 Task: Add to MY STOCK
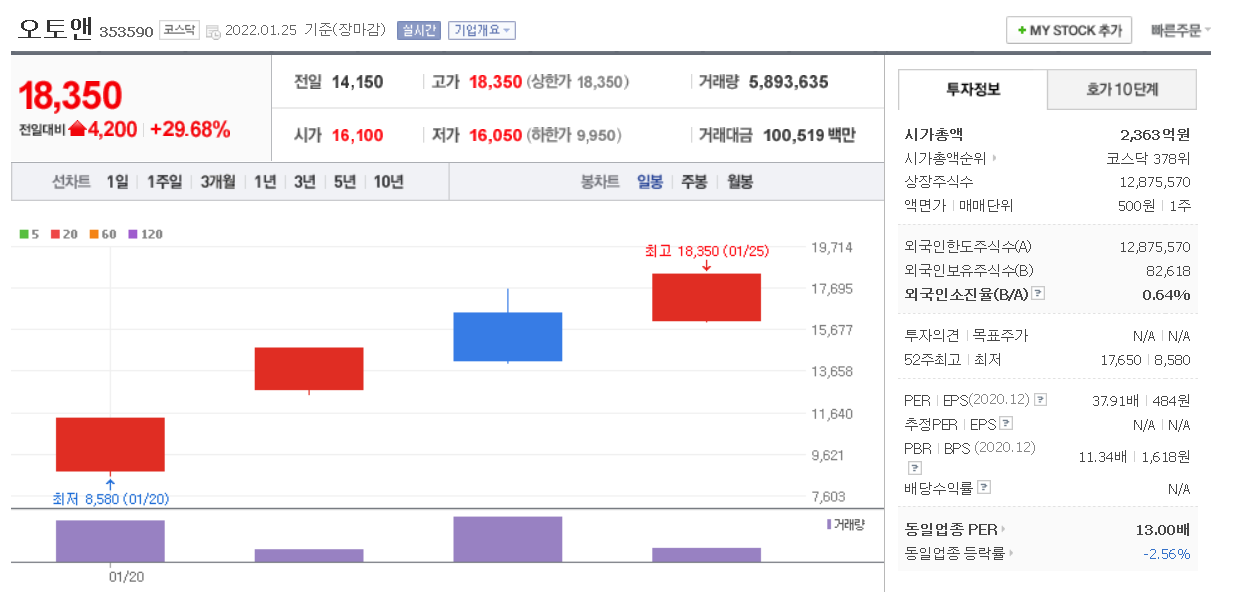point(1069,30)
